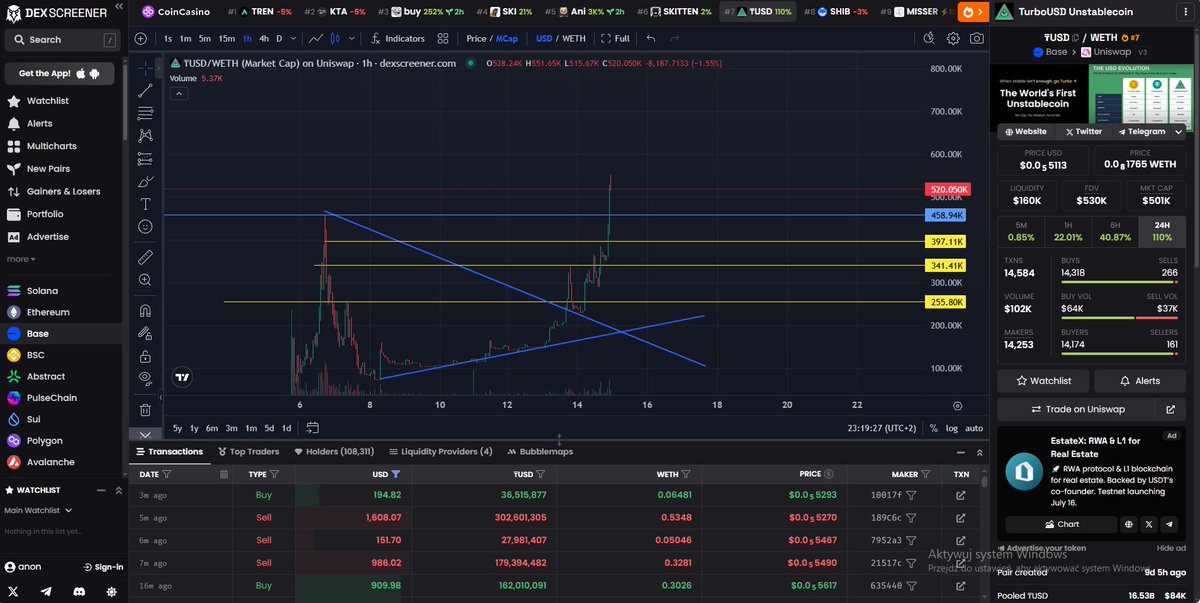
Task: Click the Search field
Action: 61,40
